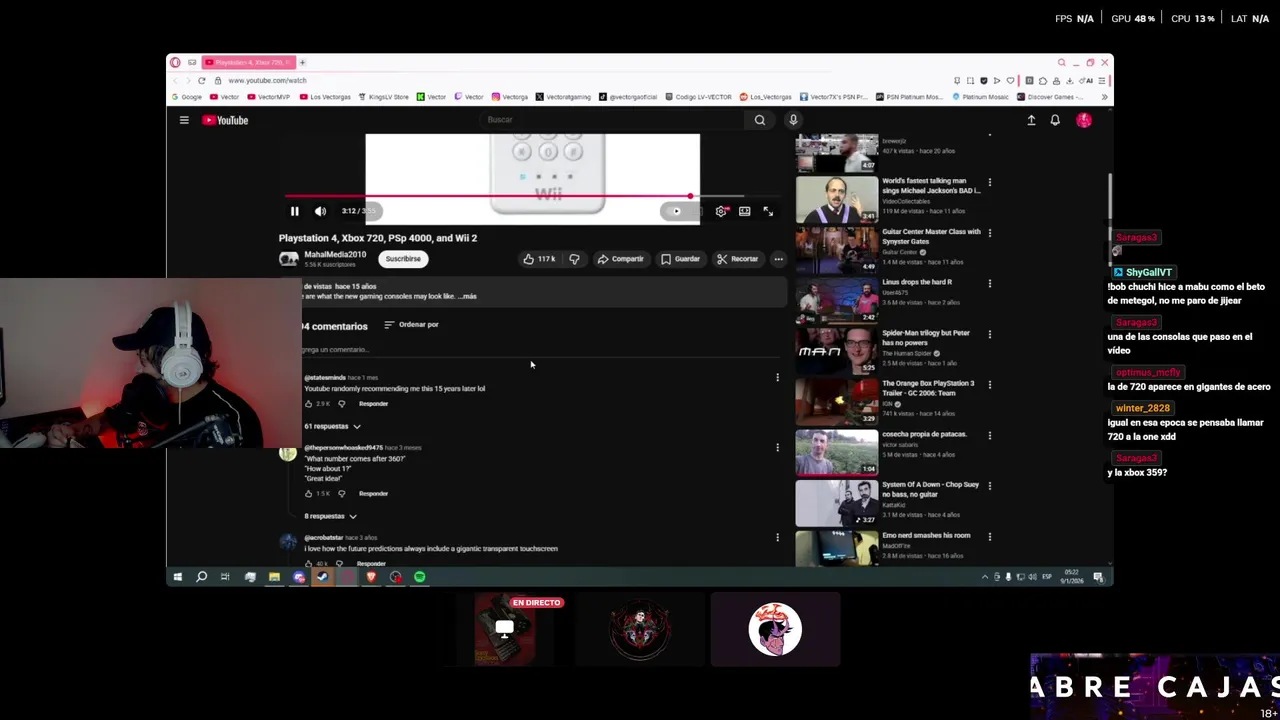The image size is (1280, 720).
Task: Open the YouTube notifications bell
Action: (x=1055, y=120)
